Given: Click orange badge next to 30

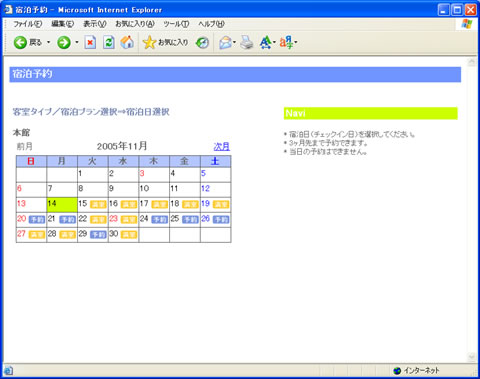Looking at the screenshot, I should point(129,235).
